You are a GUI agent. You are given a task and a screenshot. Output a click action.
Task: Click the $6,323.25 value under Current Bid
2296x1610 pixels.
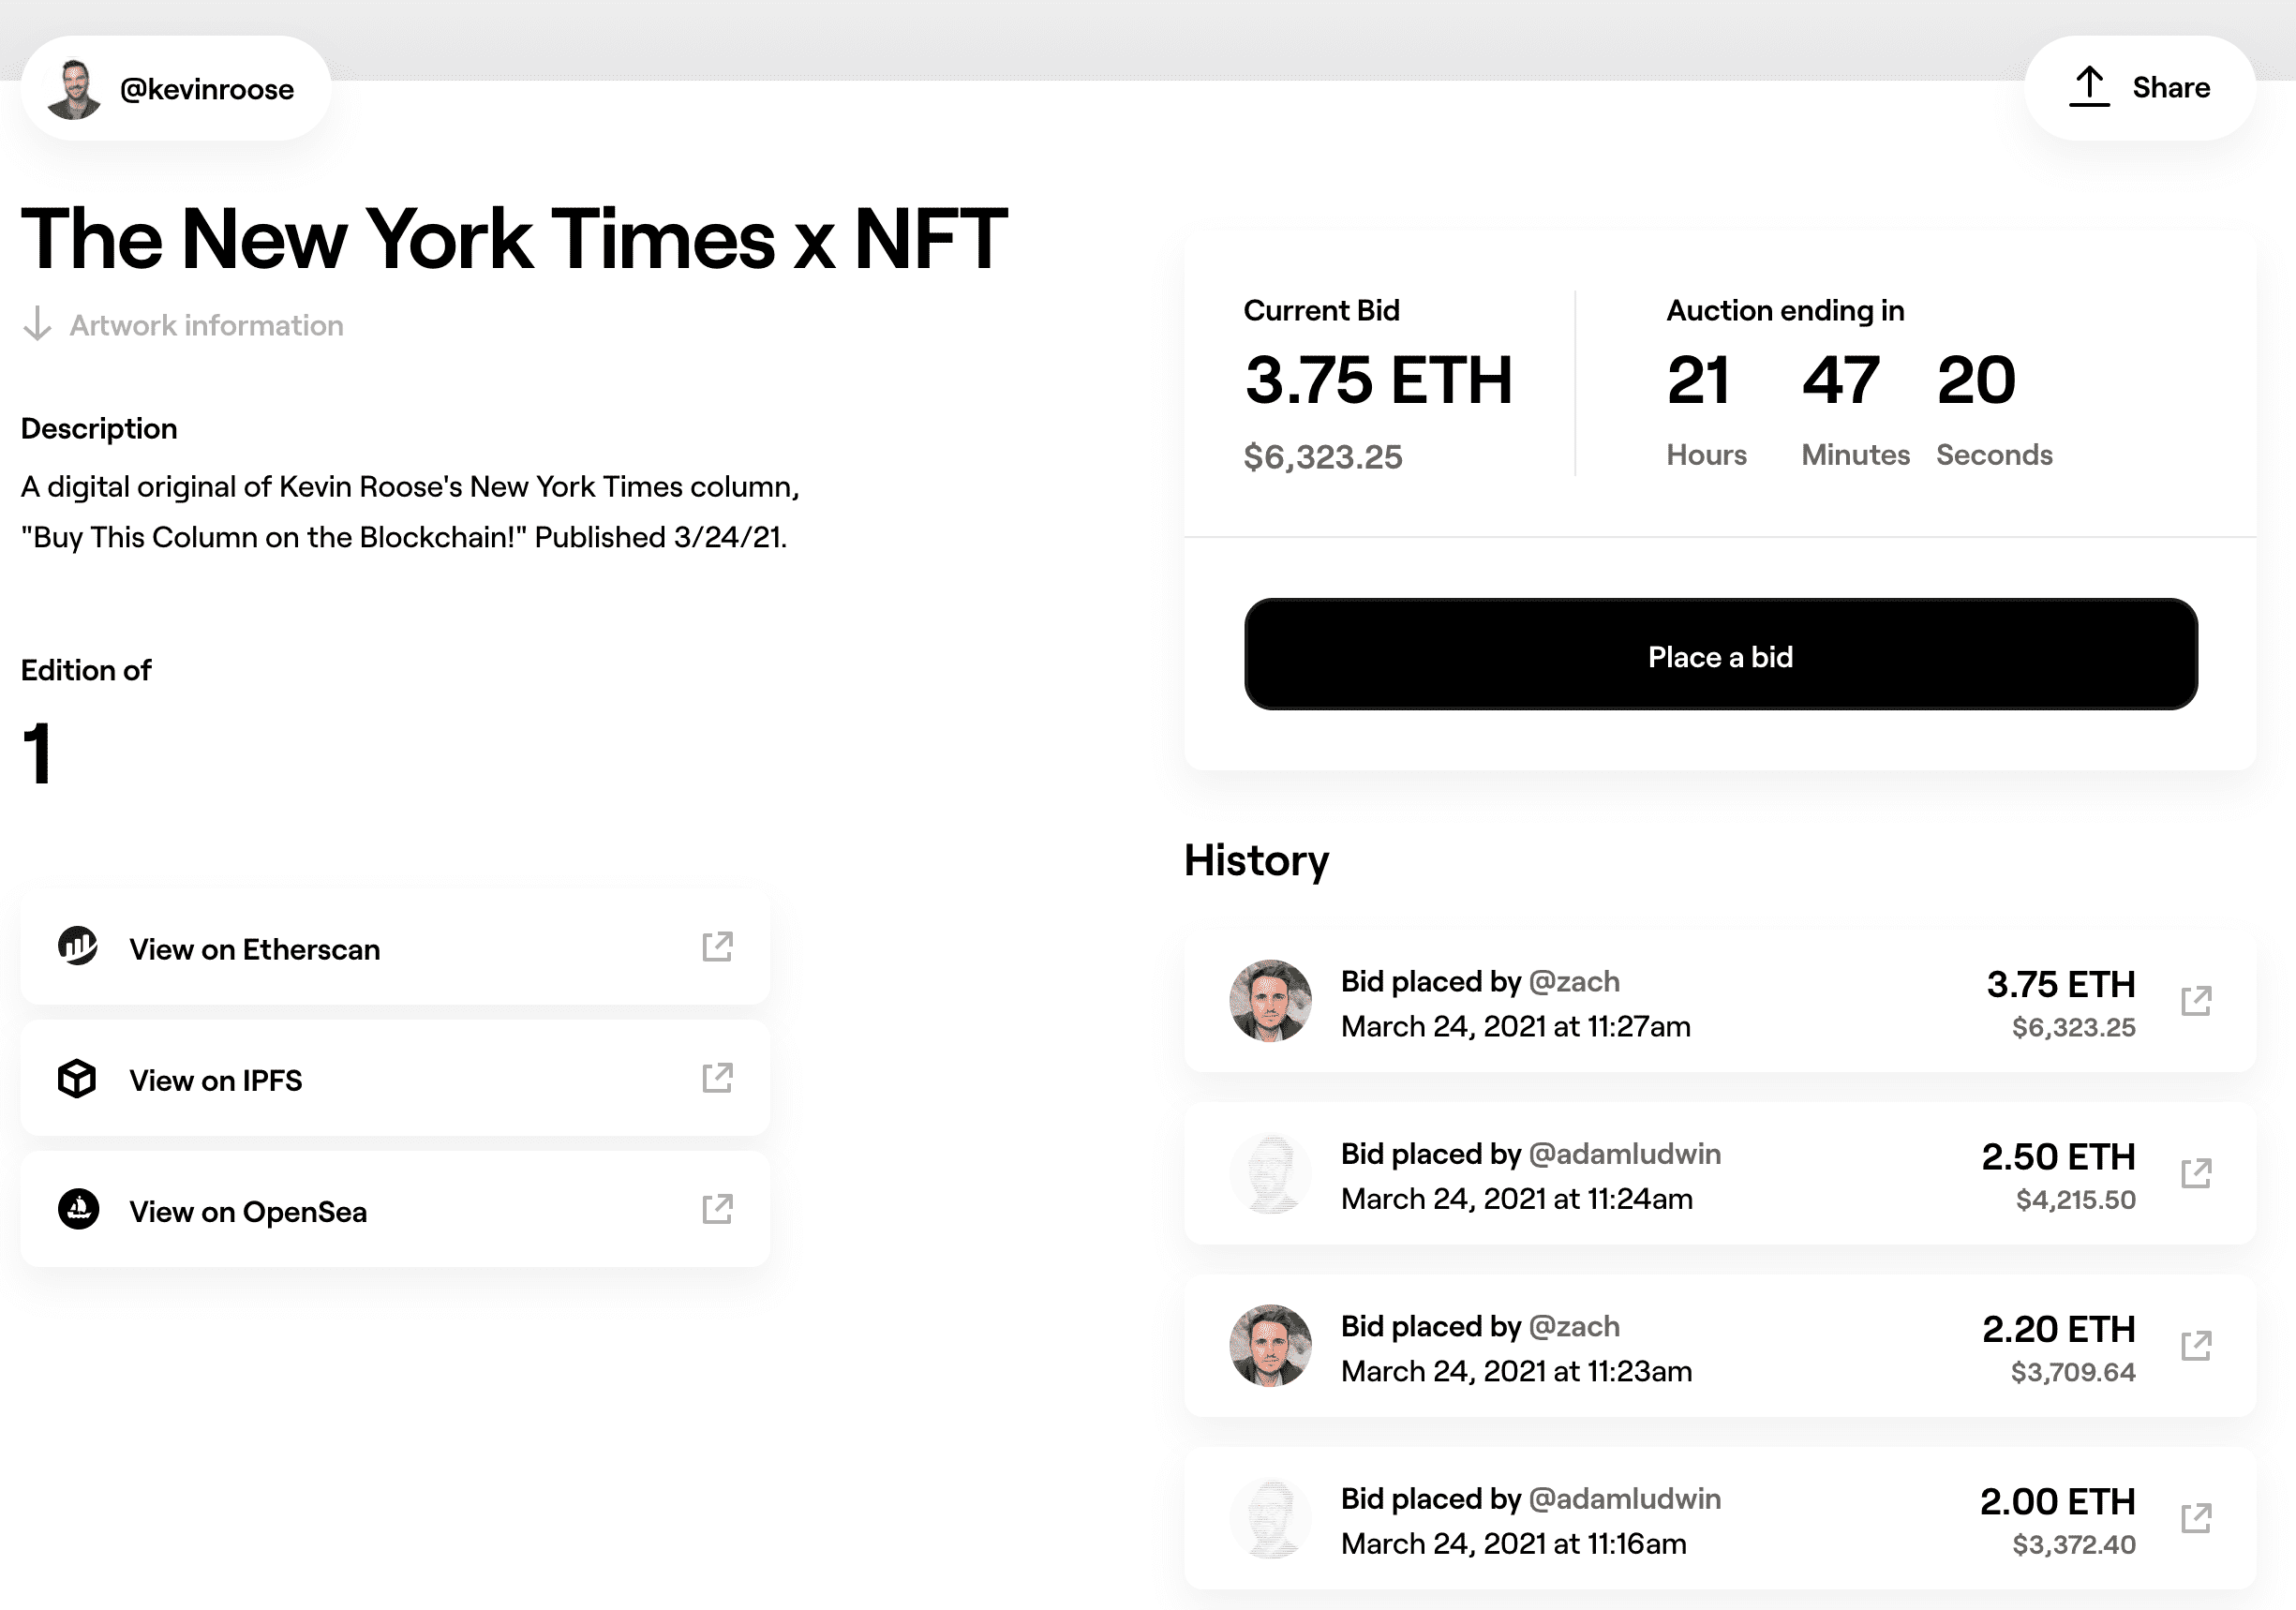1323,457
